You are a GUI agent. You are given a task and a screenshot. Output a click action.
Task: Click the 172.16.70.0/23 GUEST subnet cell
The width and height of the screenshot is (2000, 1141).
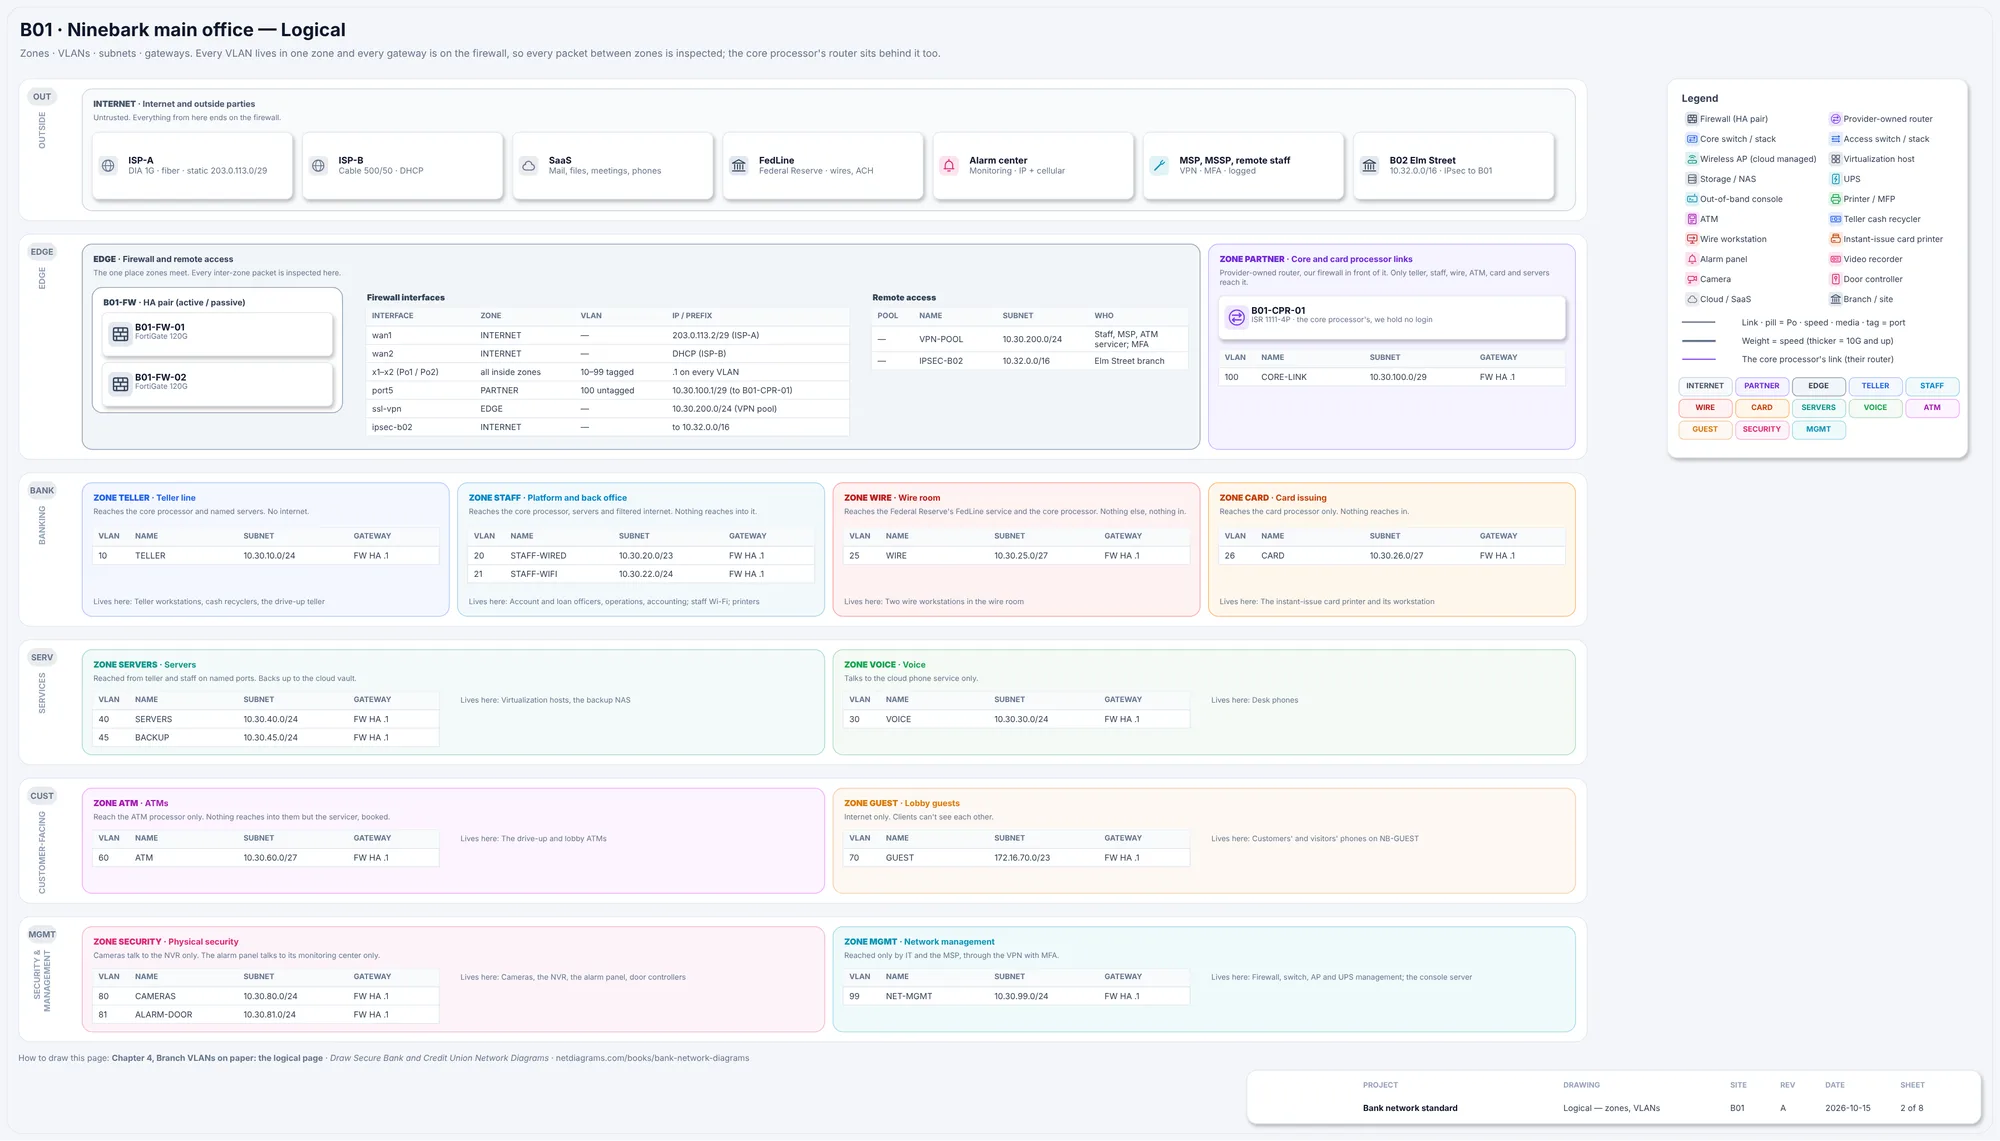point(1022,858)
